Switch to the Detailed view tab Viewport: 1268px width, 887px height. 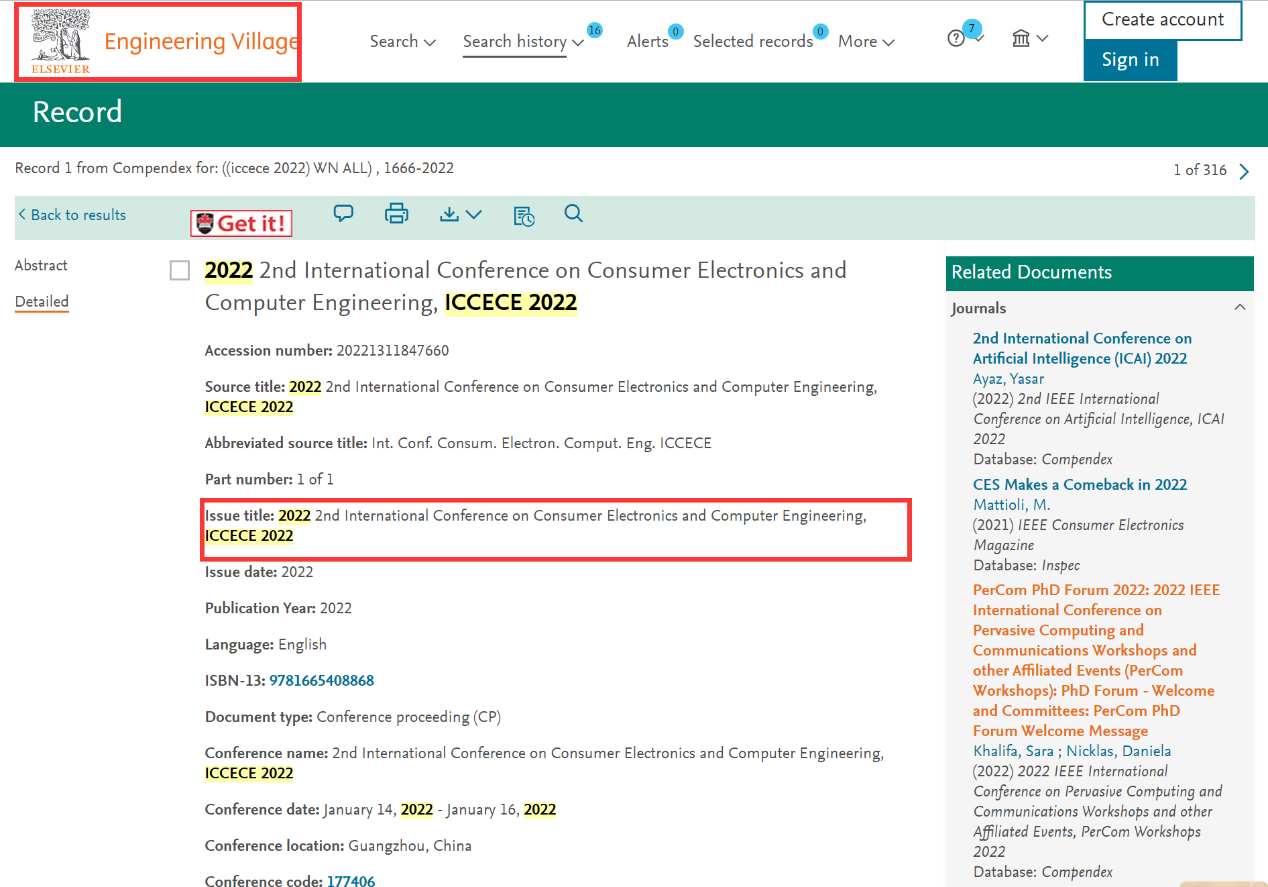point(42,301)
